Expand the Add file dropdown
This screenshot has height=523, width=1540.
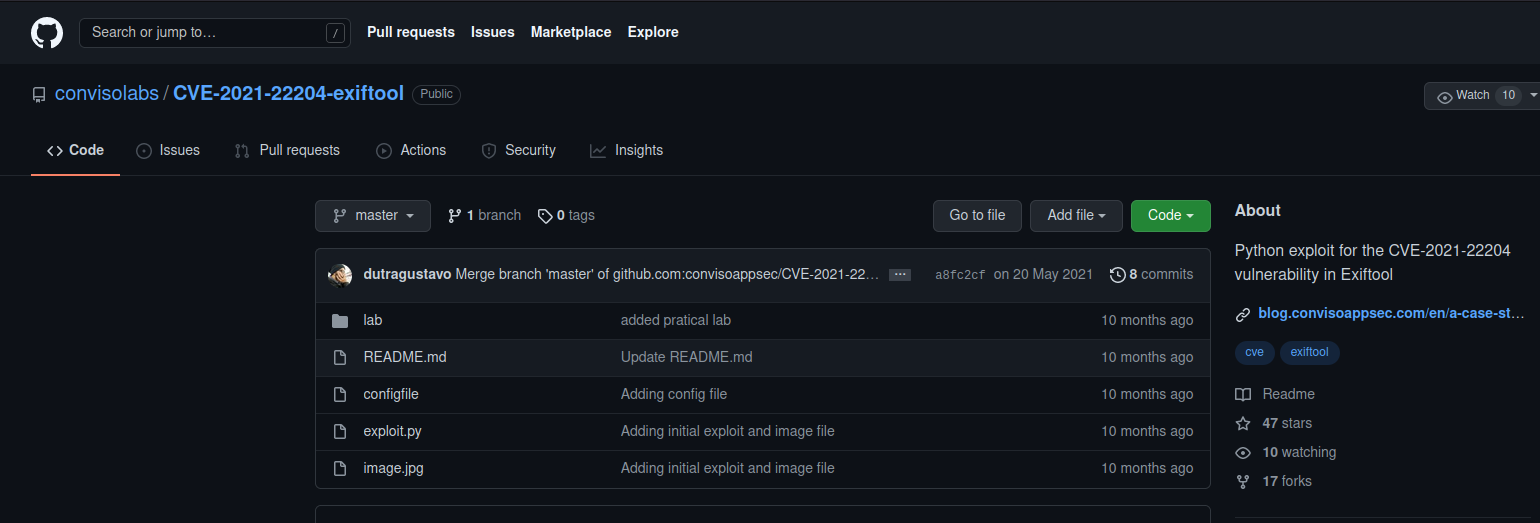tap(1076, 216)
